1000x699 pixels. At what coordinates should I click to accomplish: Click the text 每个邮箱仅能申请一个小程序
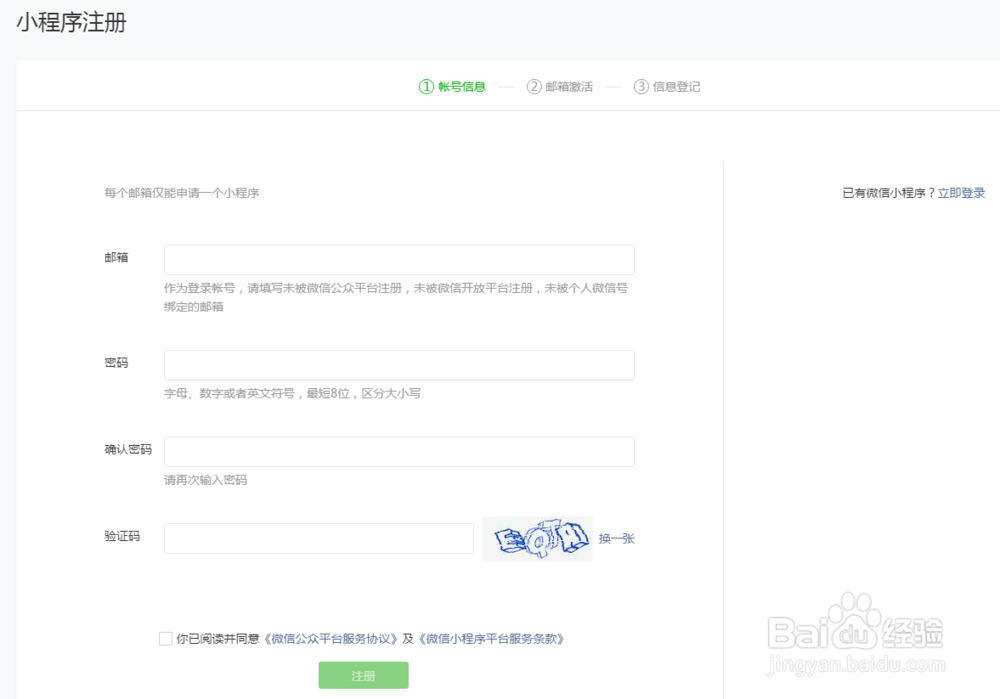point(182,193)
